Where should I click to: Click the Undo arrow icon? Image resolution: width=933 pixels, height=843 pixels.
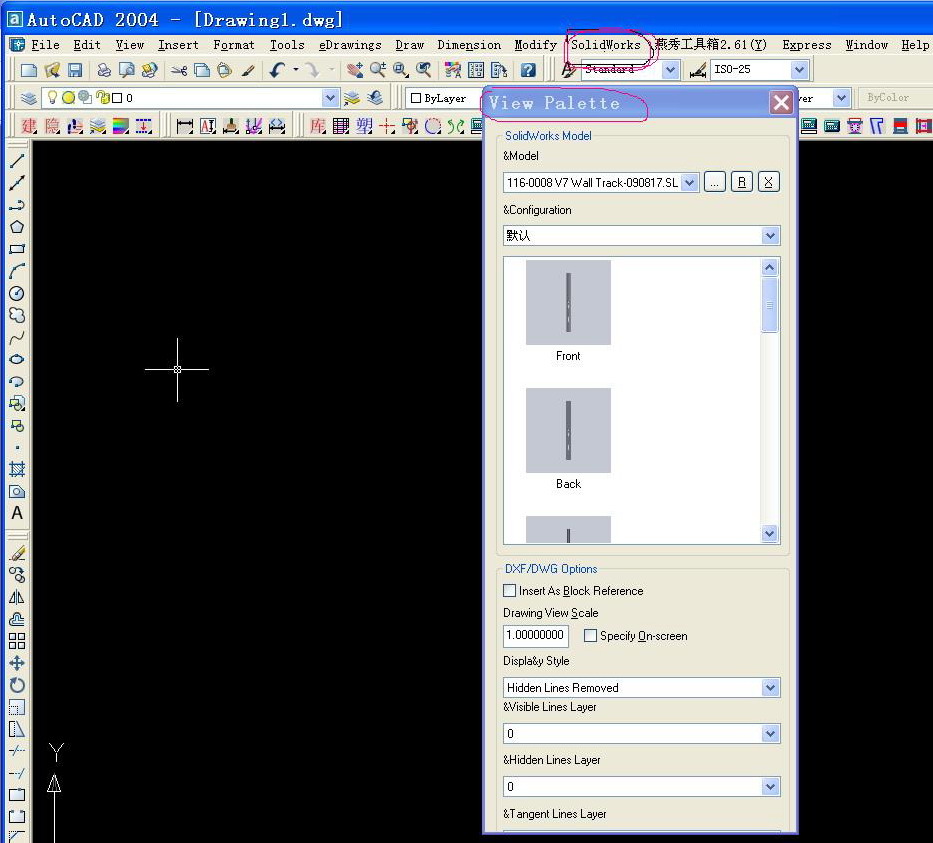[277, 70]
